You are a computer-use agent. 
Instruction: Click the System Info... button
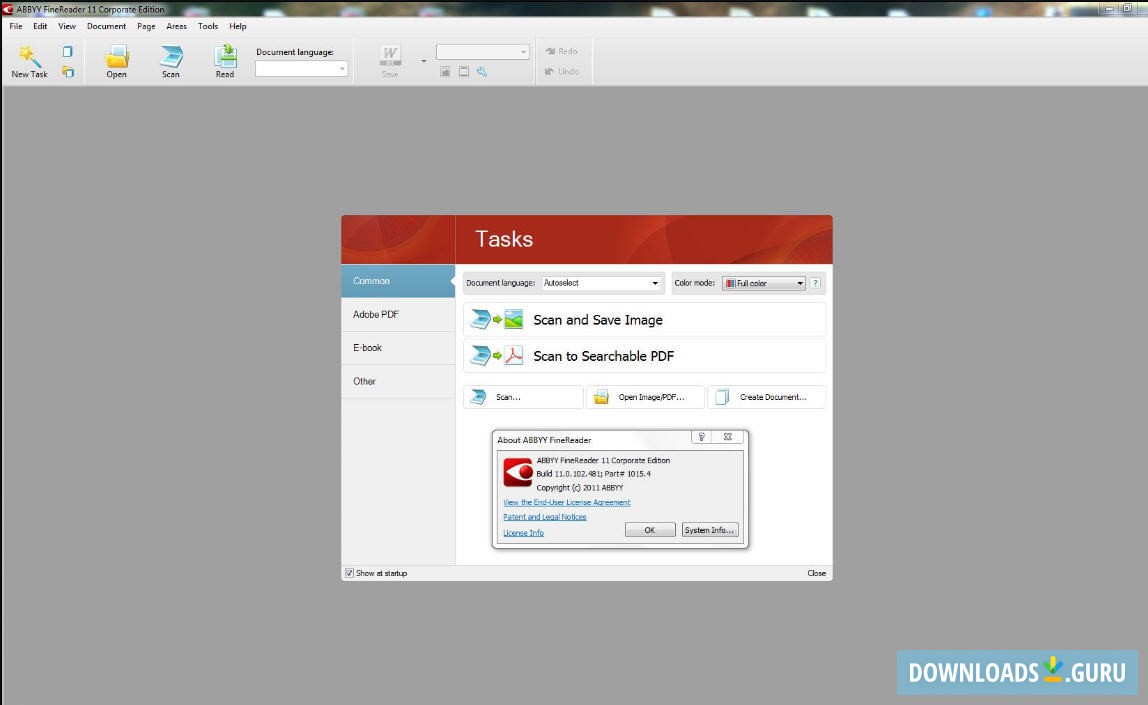click(709, 530)
